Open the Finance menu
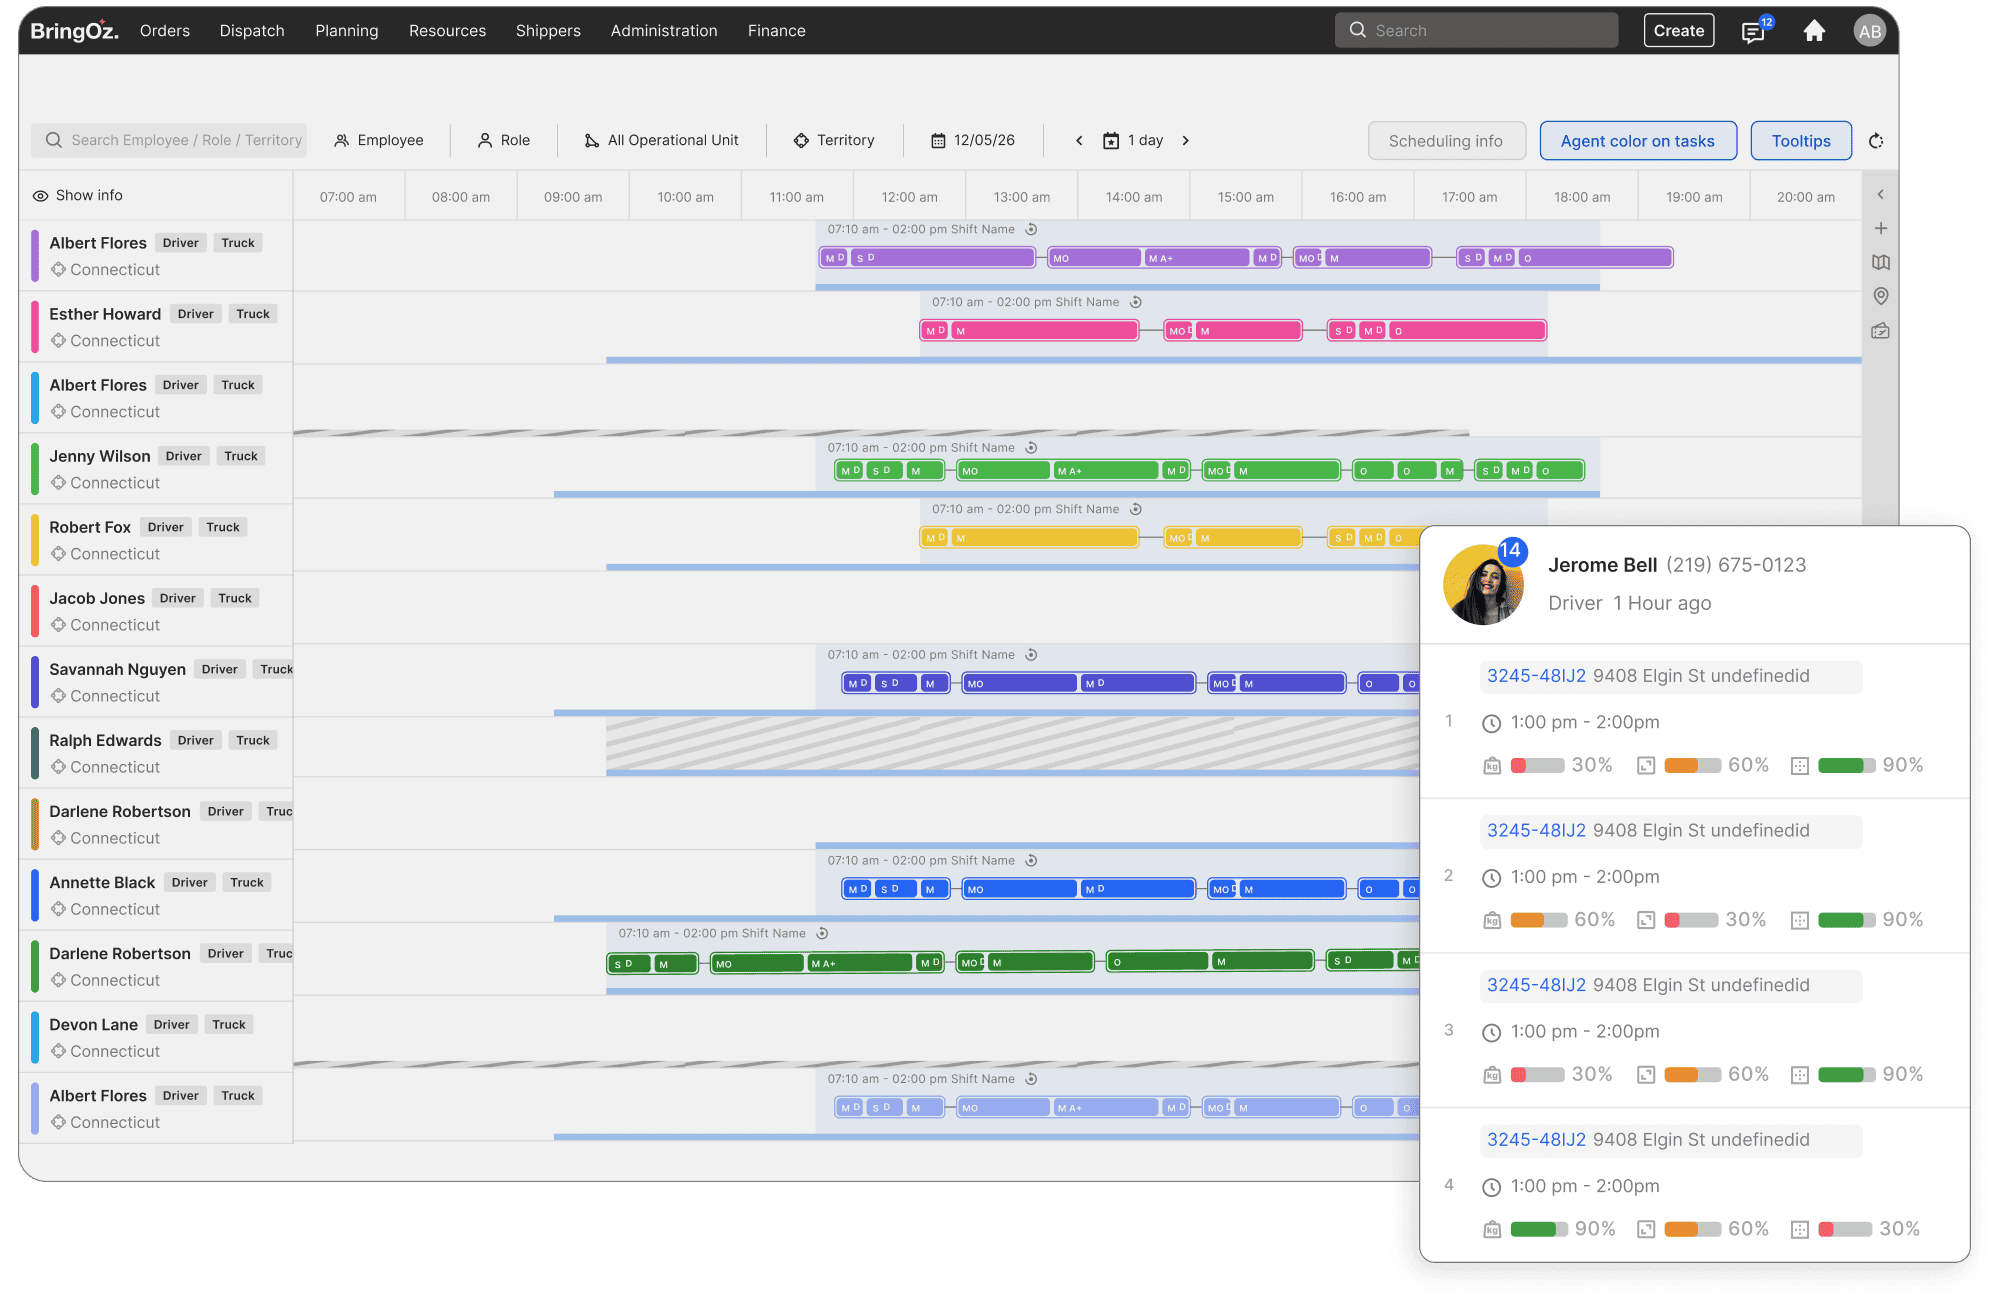The height and width of the screenshot is (1305, 2001). (777, 31)
